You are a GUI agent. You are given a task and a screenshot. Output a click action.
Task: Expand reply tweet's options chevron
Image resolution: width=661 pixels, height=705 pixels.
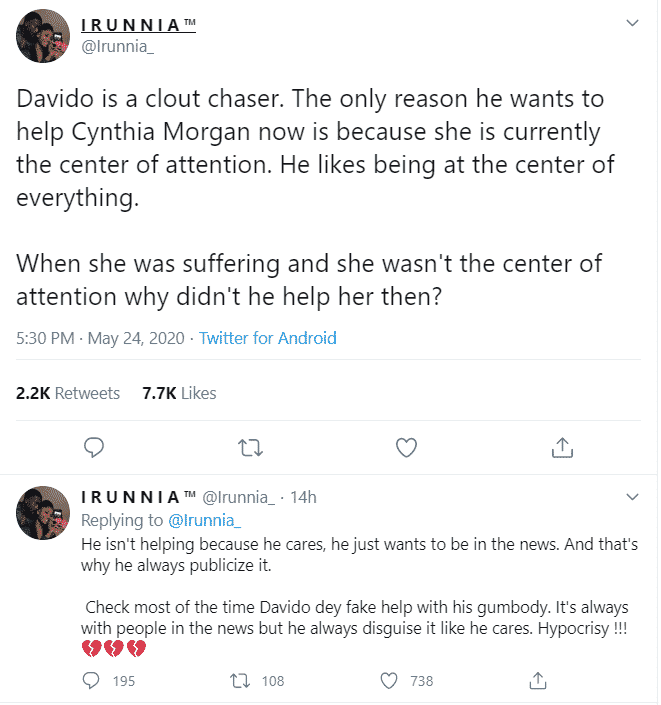pyautogui.click(x=632, y=496)
